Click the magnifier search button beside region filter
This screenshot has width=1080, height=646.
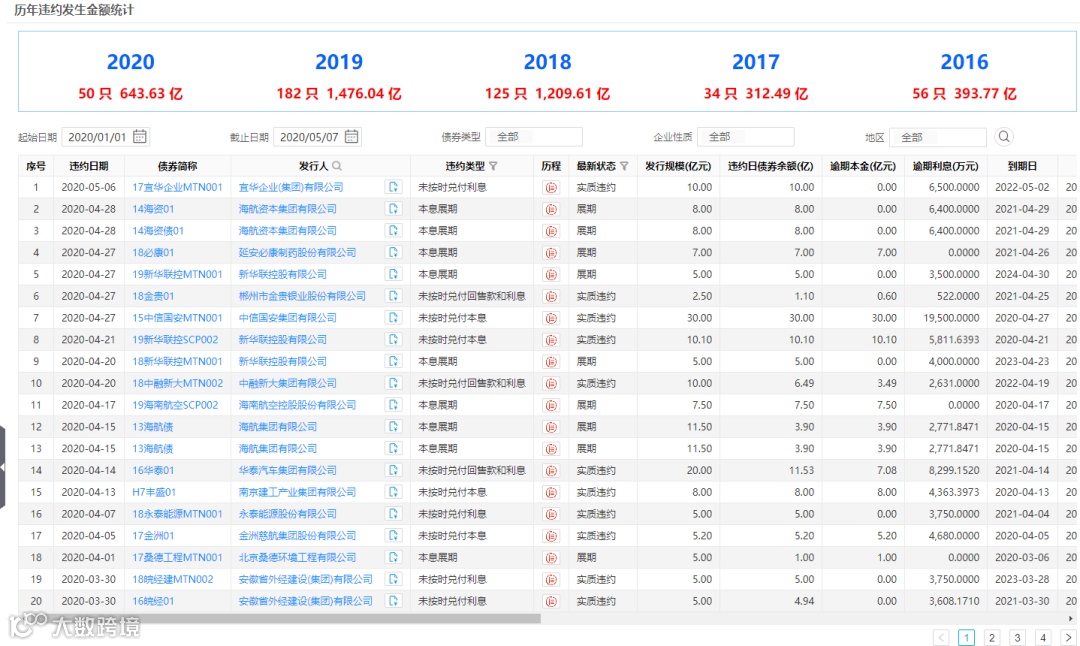pos(1004,136)
